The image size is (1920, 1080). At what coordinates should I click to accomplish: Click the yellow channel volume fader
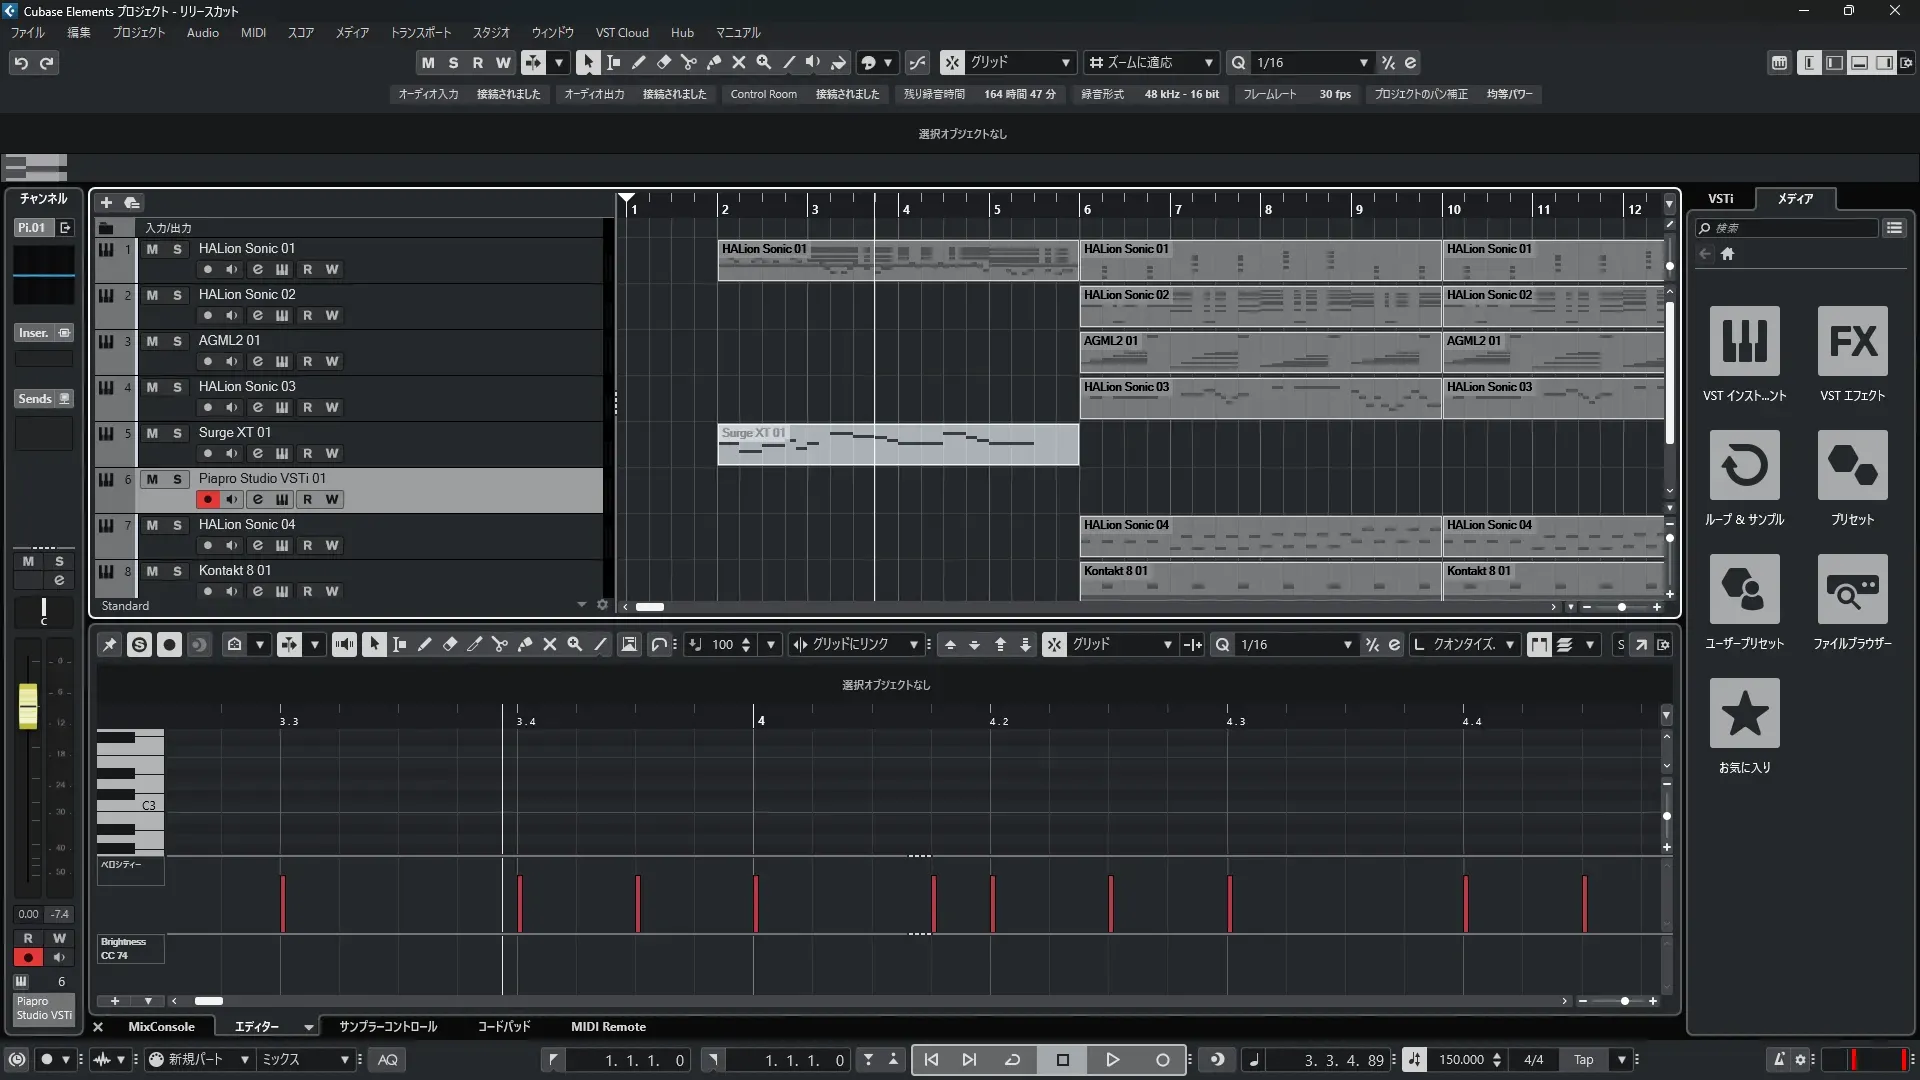(x=28, y=706)
